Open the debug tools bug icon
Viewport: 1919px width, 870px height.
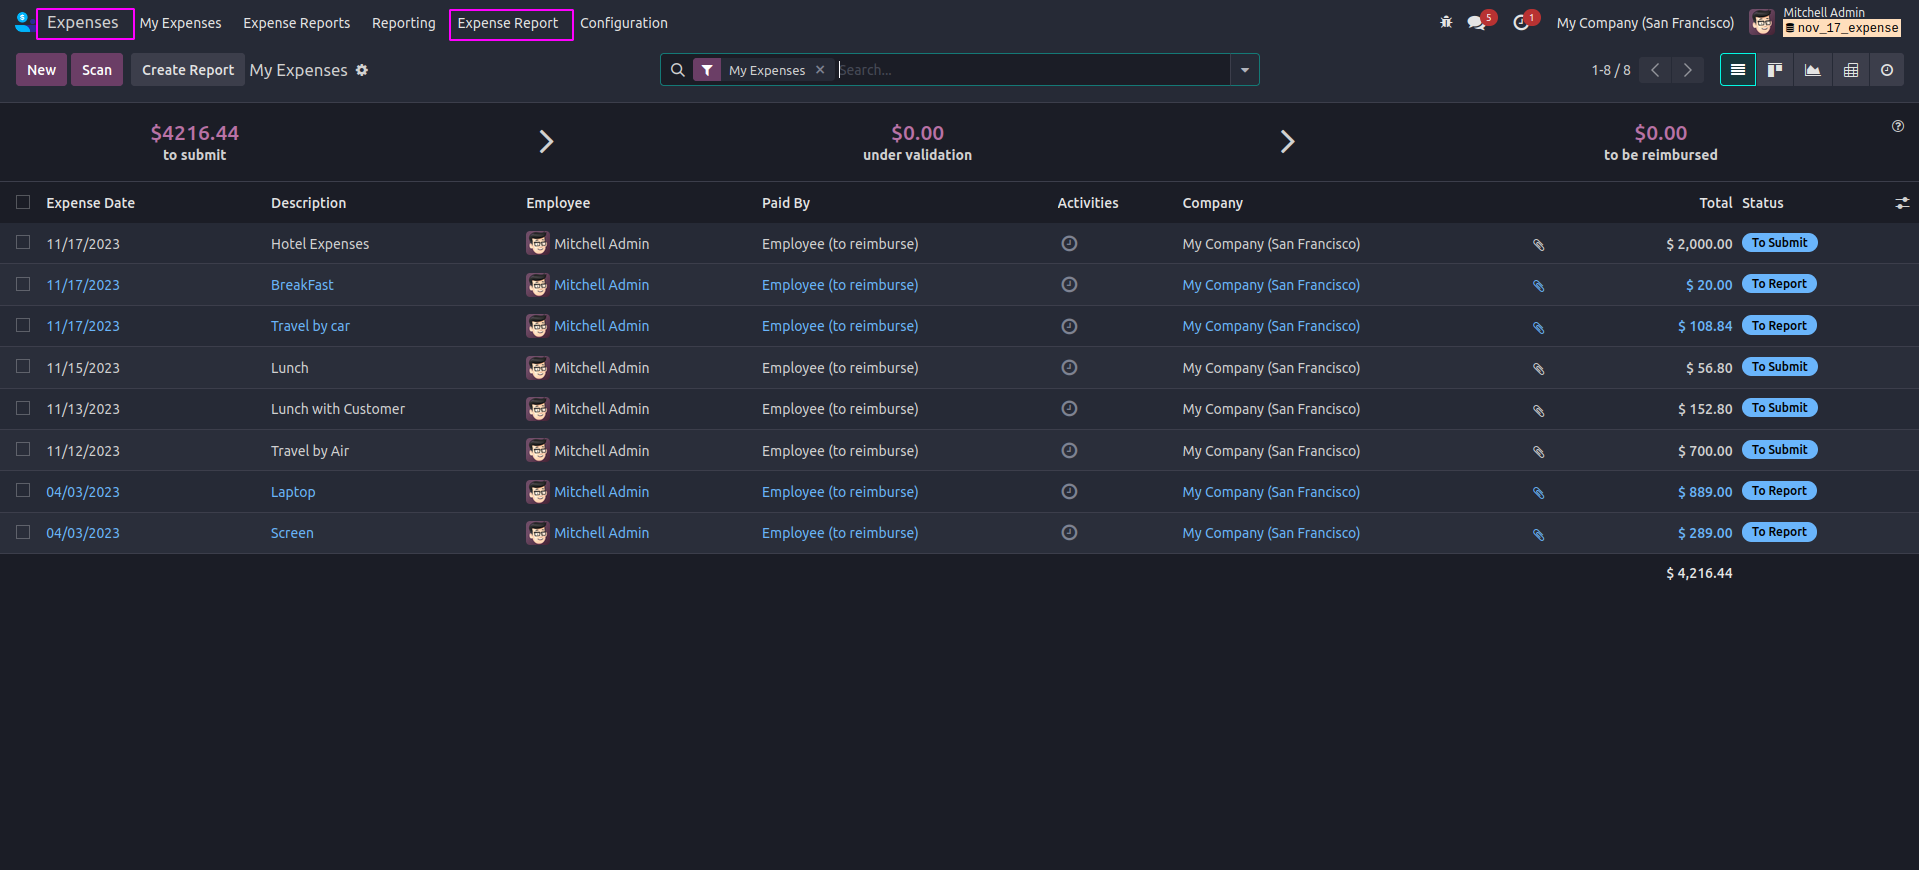pyautogui.click(x=1446, y=22)
